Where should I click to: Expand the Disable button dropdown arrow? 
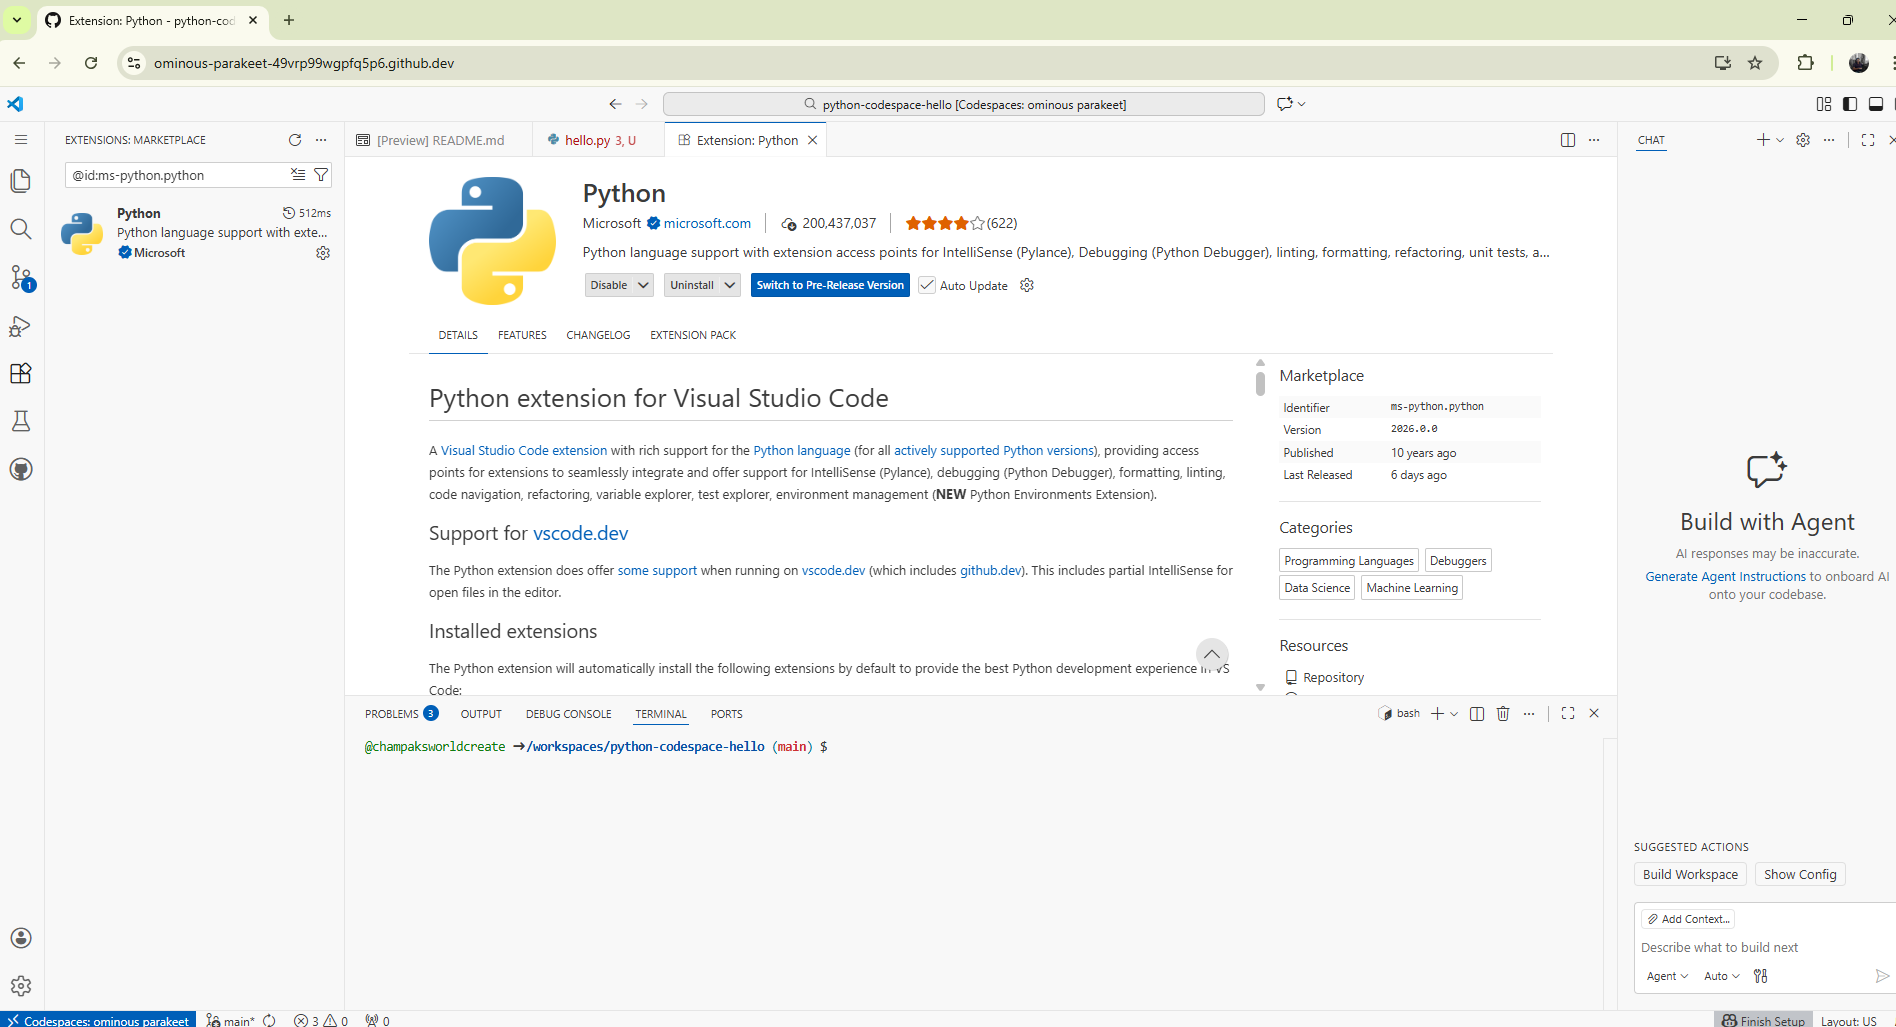click(x=644, y=286)
